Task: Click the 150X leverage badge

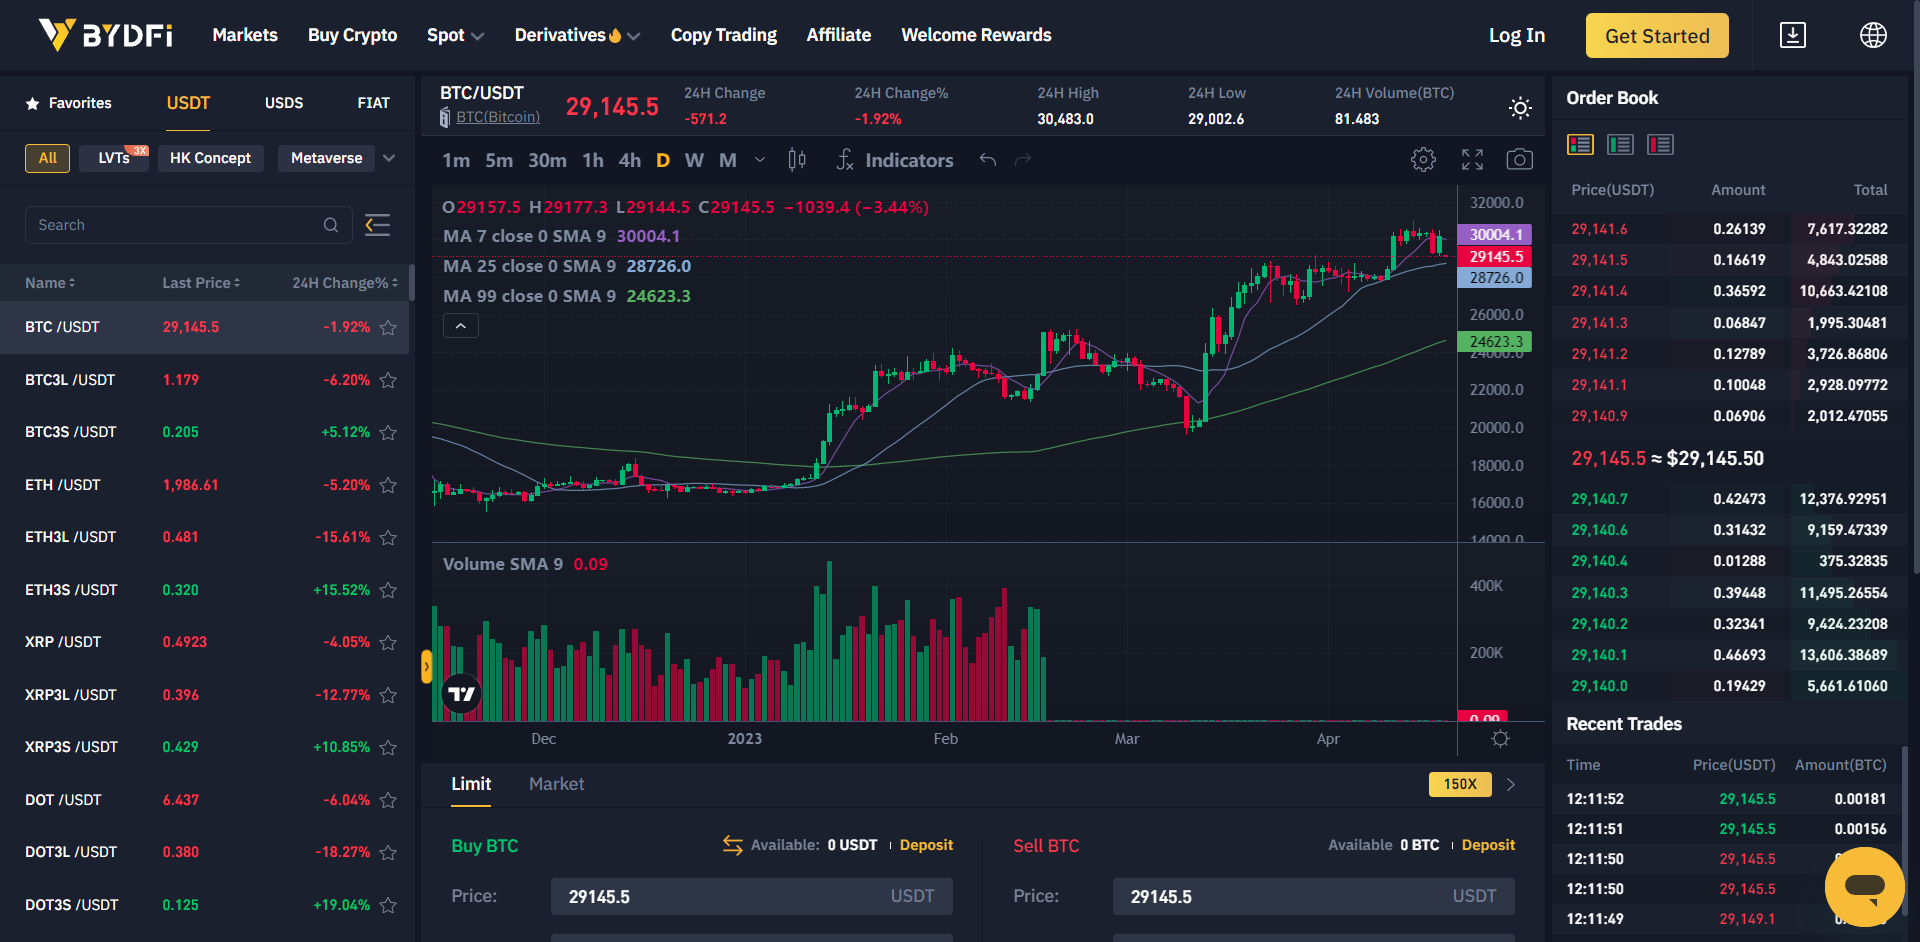Action: (1459, 784)
